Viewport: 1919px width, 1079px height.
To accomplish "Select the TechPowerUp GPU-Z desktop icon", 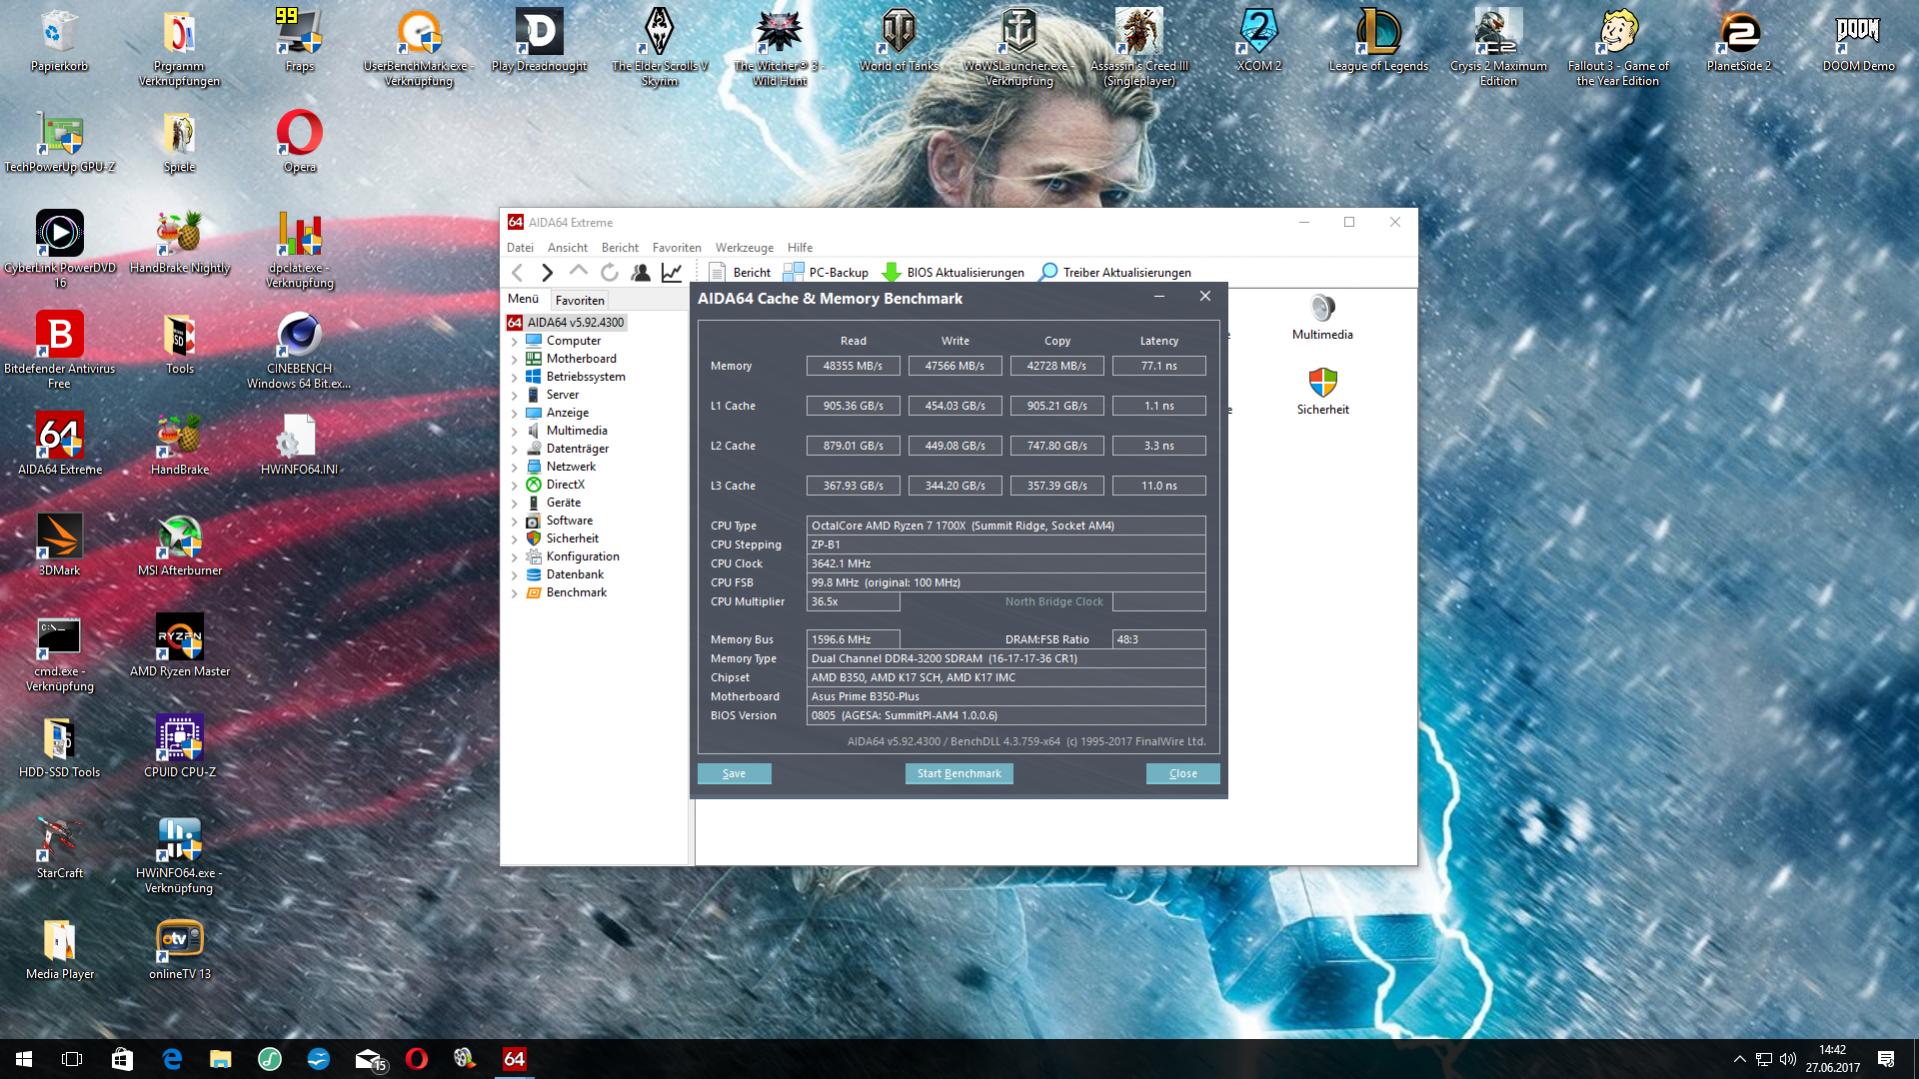I will (x=60, y=142).
